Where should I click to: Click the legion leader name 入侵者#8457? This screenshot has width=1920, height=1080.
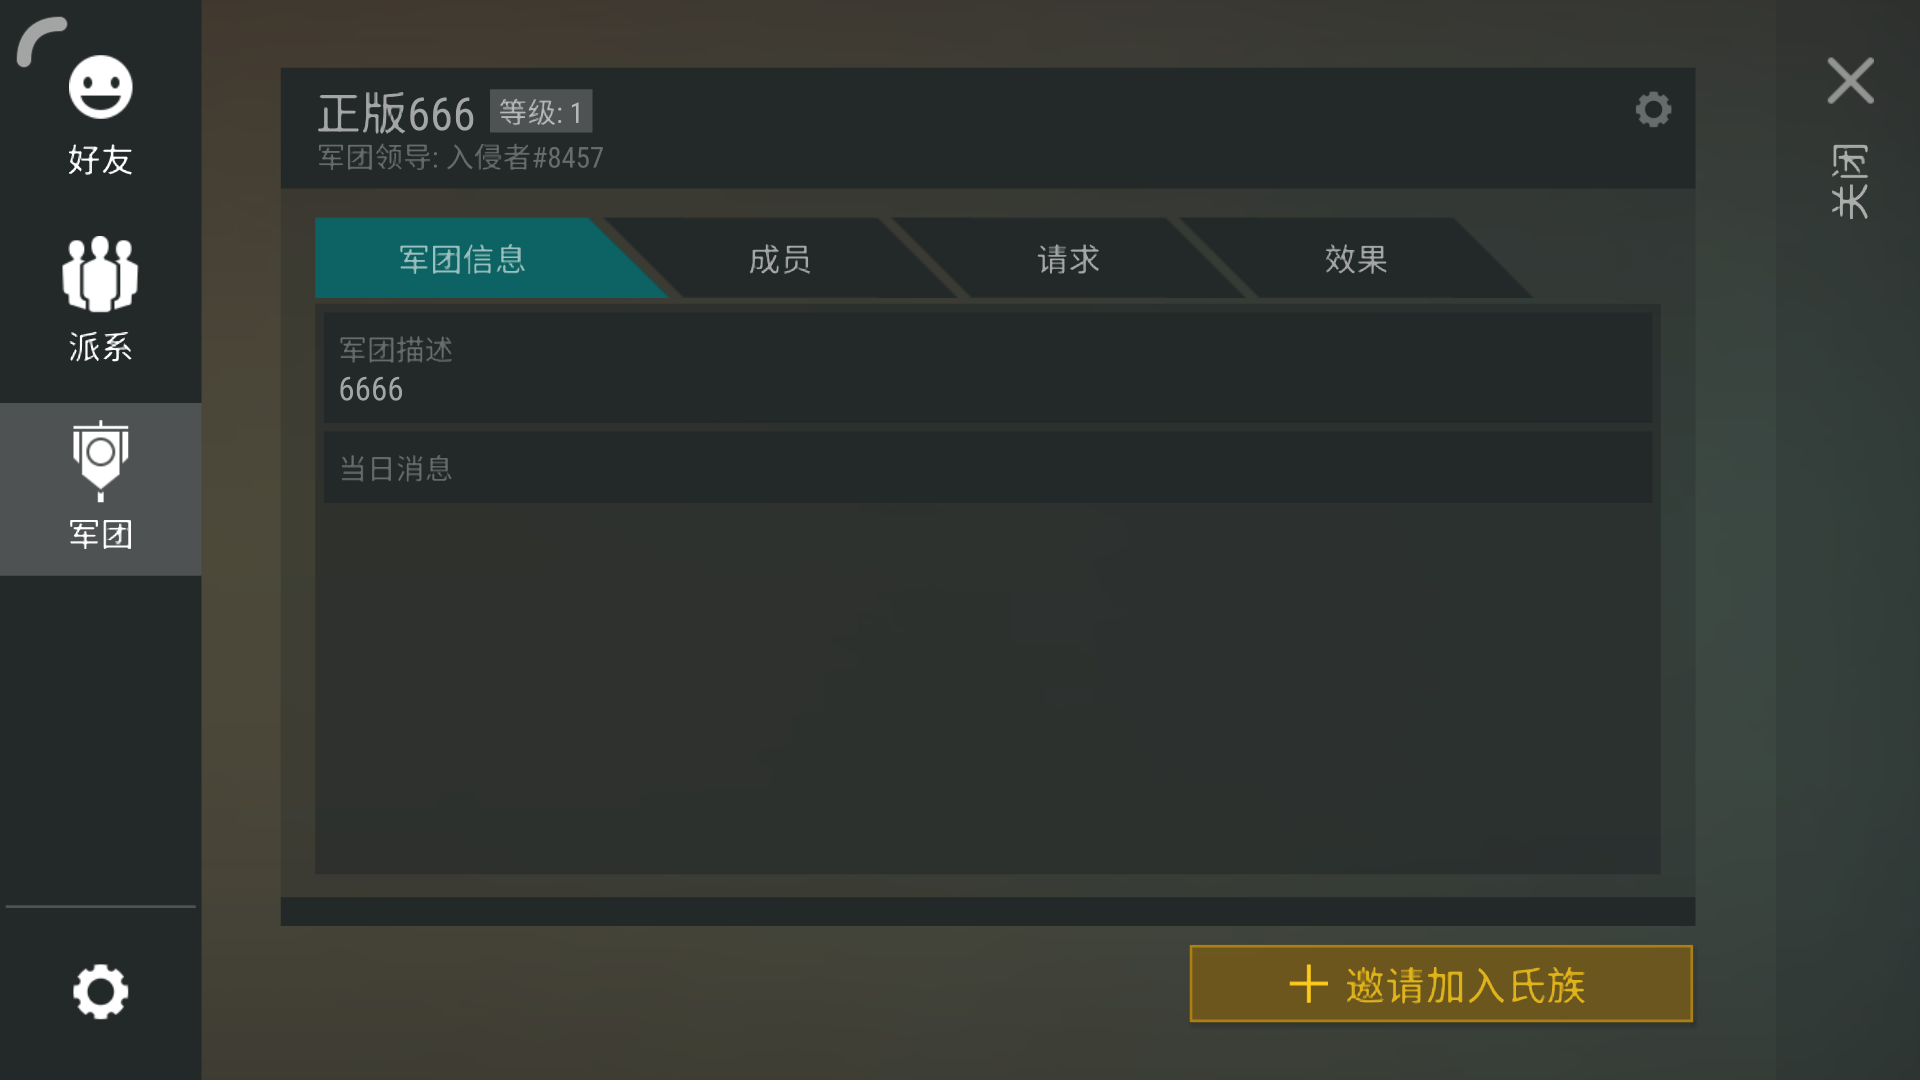[x=525, y=157]
